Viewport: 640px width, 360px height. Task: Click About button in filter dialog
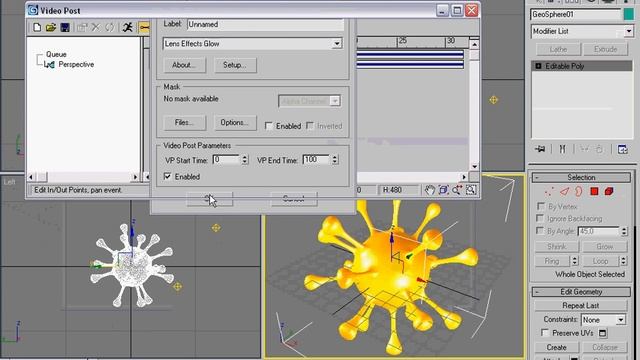point(184,65)
